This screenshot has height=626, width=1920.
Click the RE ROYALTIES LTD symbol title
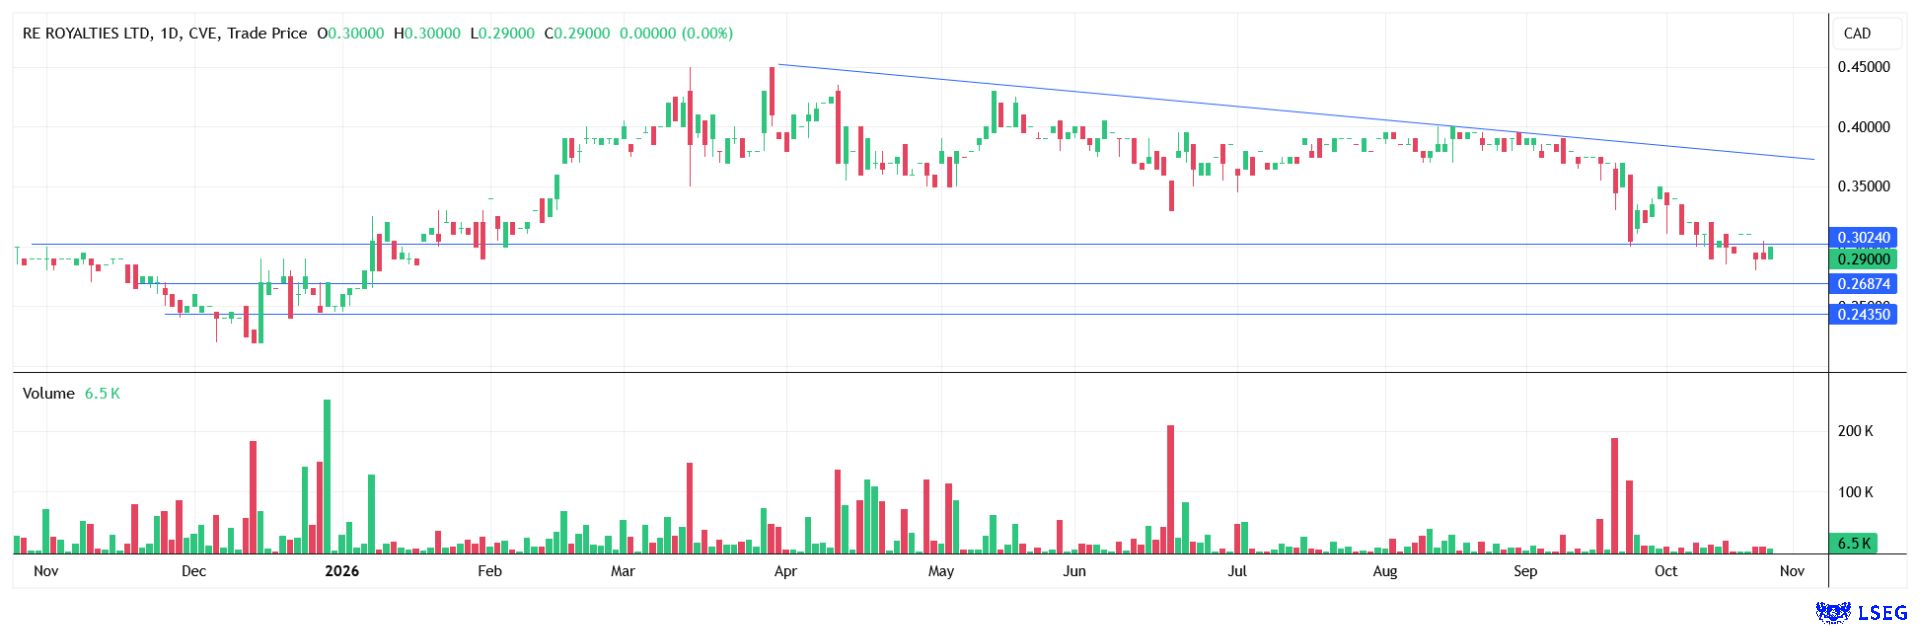point(86,33)
